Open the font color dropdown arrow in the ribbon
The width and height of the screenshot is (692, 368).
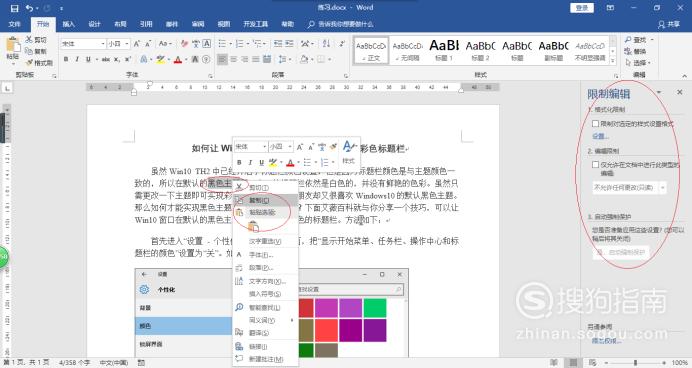pos(185,59)
